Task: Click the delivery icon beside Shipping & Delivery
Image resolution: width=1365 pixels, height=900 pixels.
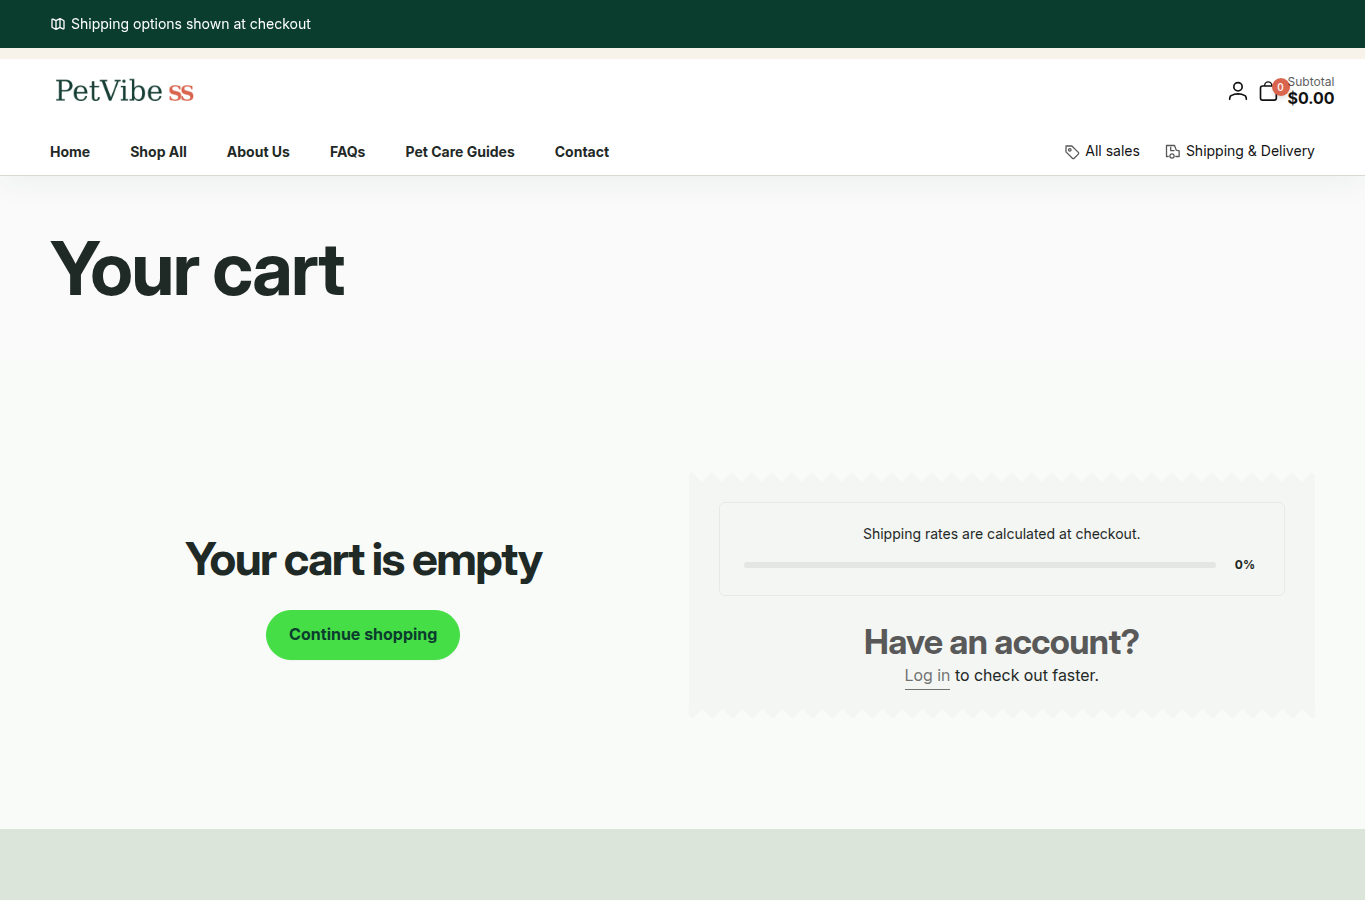Action: click(1172, 152)
